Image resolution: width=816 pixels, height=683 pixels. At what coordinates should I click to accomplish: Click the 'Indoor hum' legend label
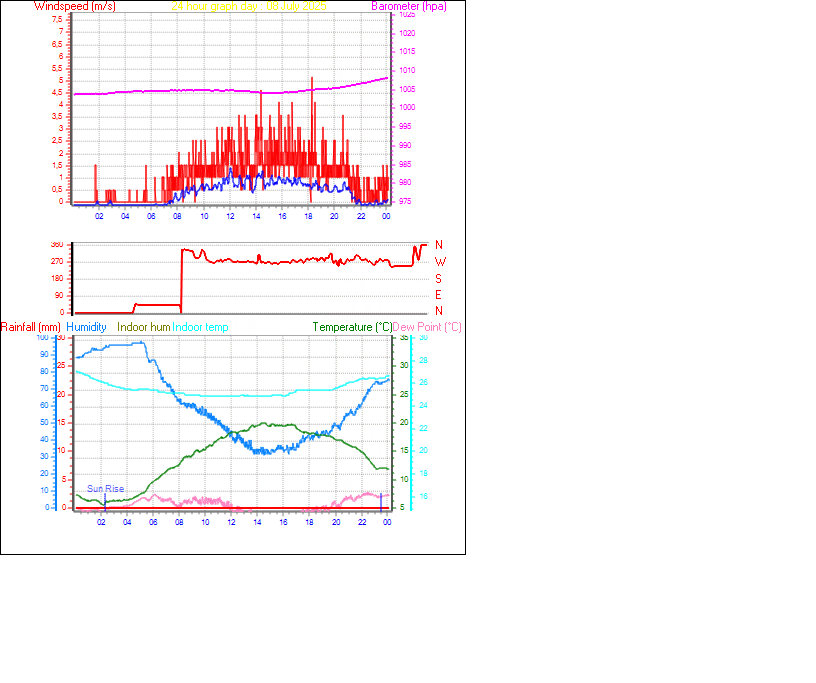click(x=144, y=327)
